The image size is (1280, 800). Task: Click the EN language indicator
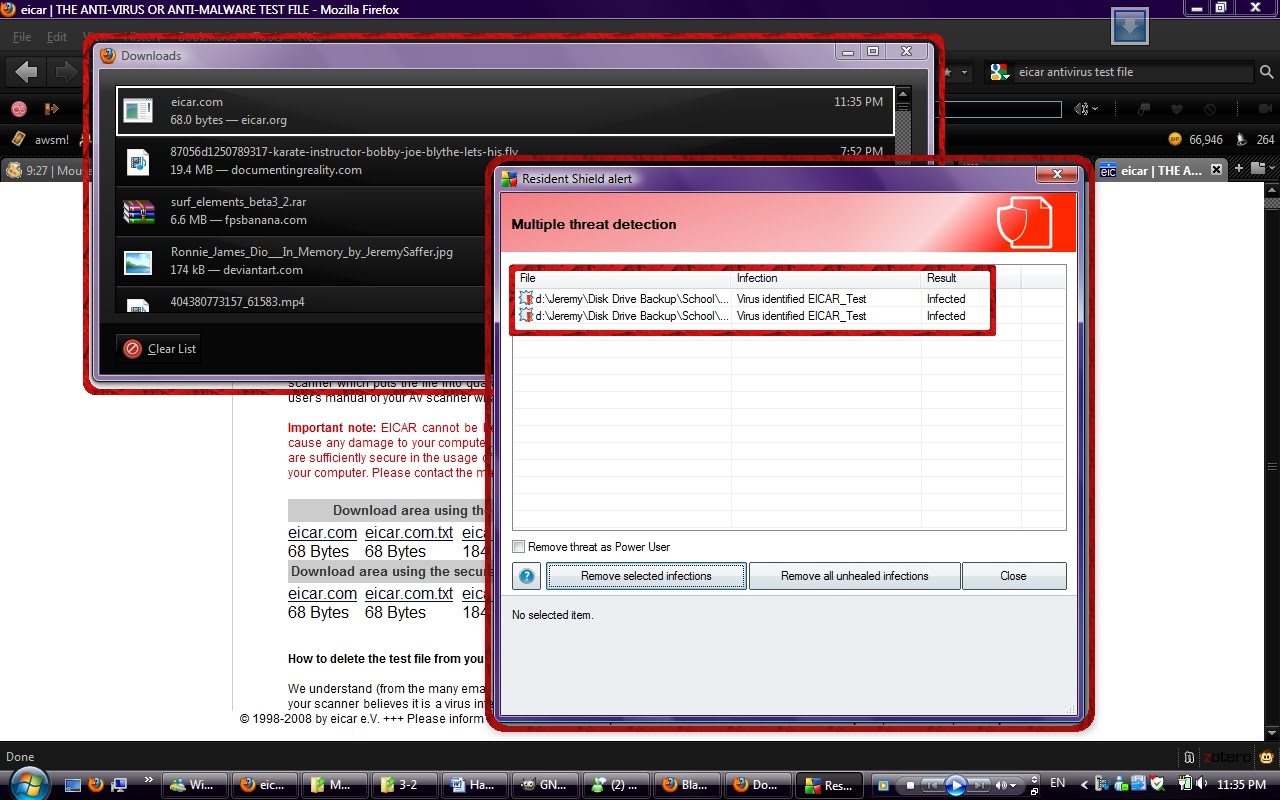click(x=1058, y=784)
